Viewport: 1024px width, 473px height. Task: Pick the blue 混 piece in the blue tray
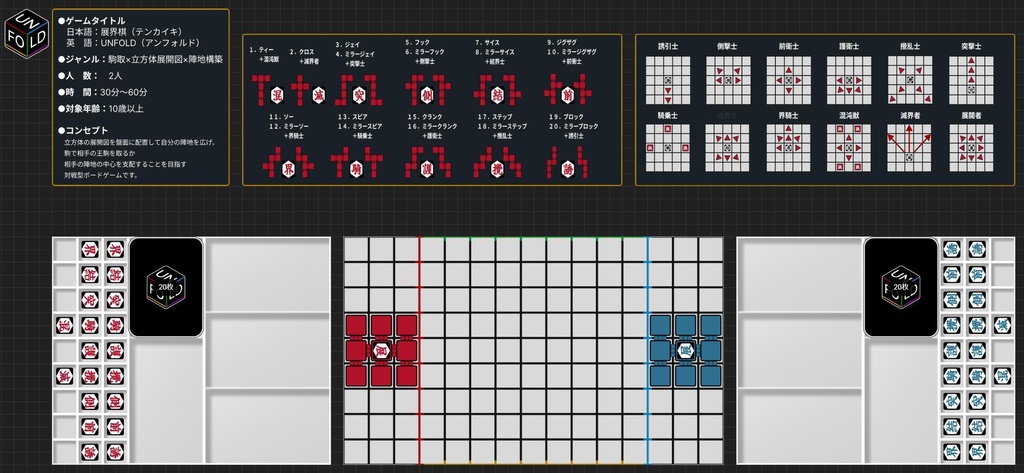1002,376
